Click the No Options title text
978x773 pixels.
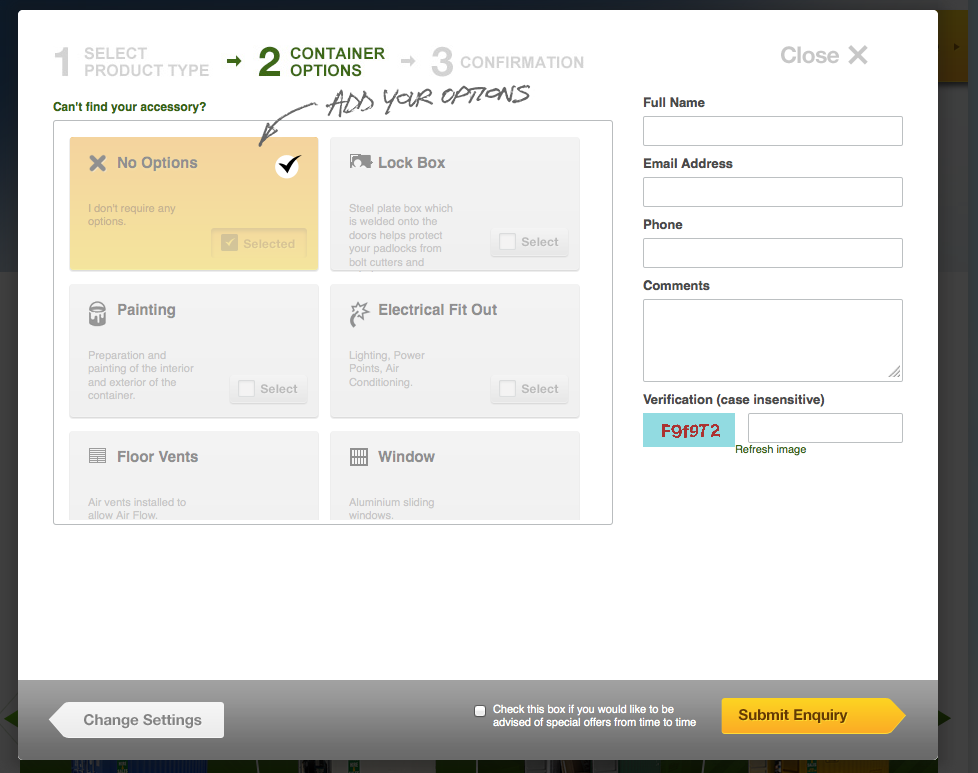pyautogui.click(x=157, y=163)
